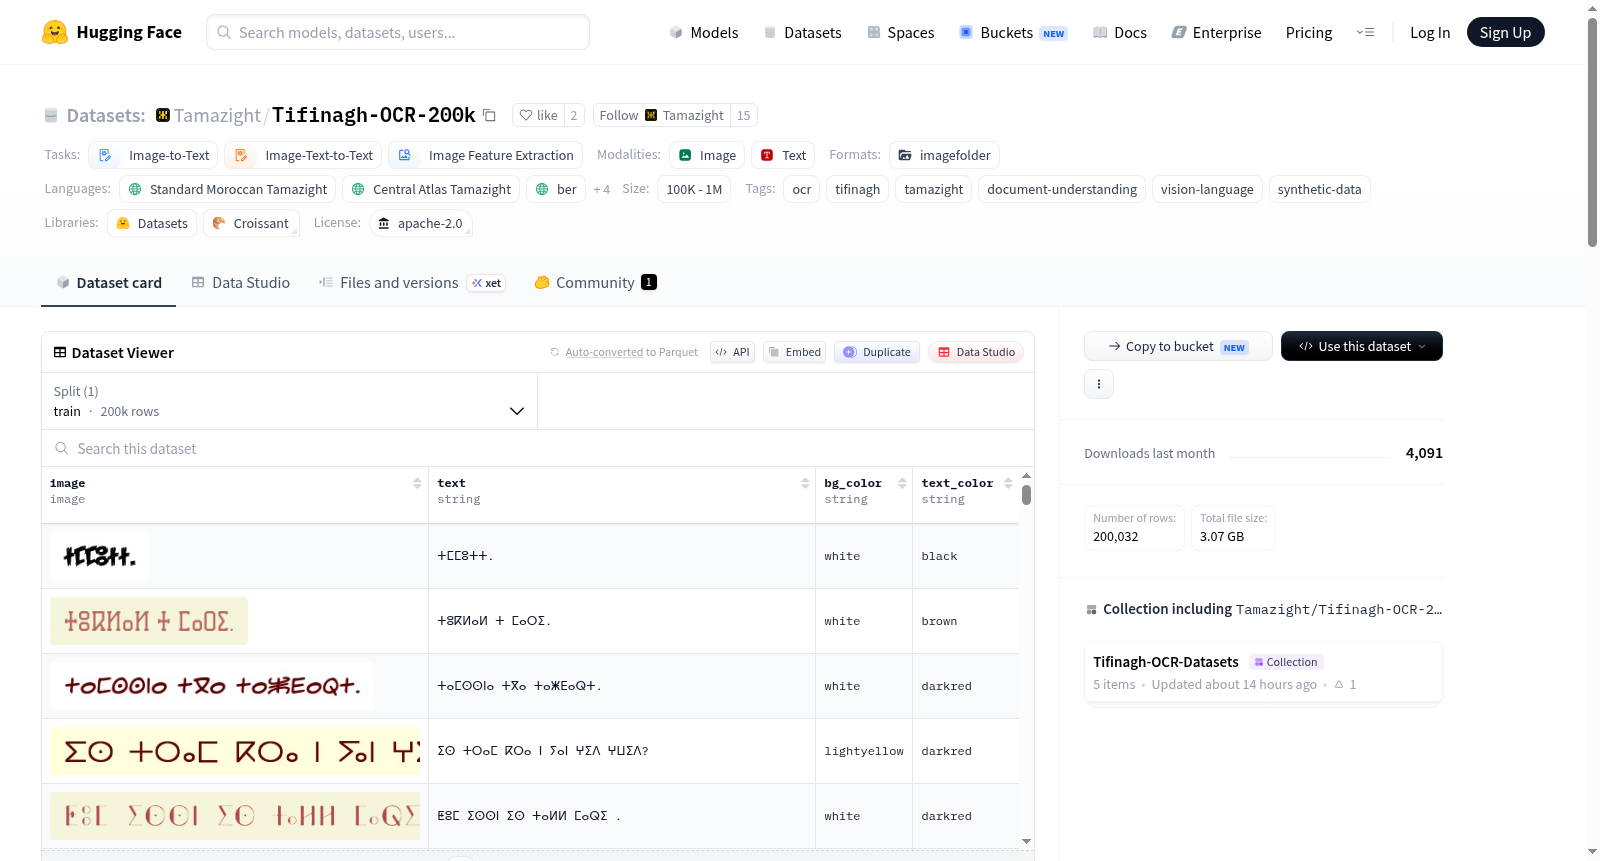Select the Image-Text-to-Text task tag

click(x=303, y=155)
